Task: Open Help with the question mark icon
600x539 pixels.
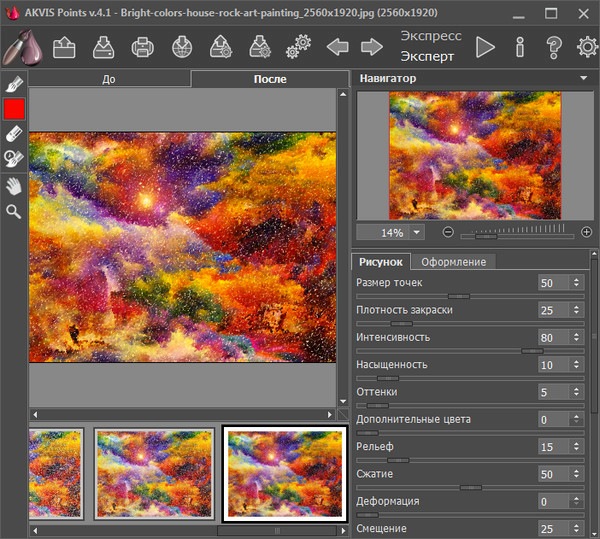Action: coord(555,47)
